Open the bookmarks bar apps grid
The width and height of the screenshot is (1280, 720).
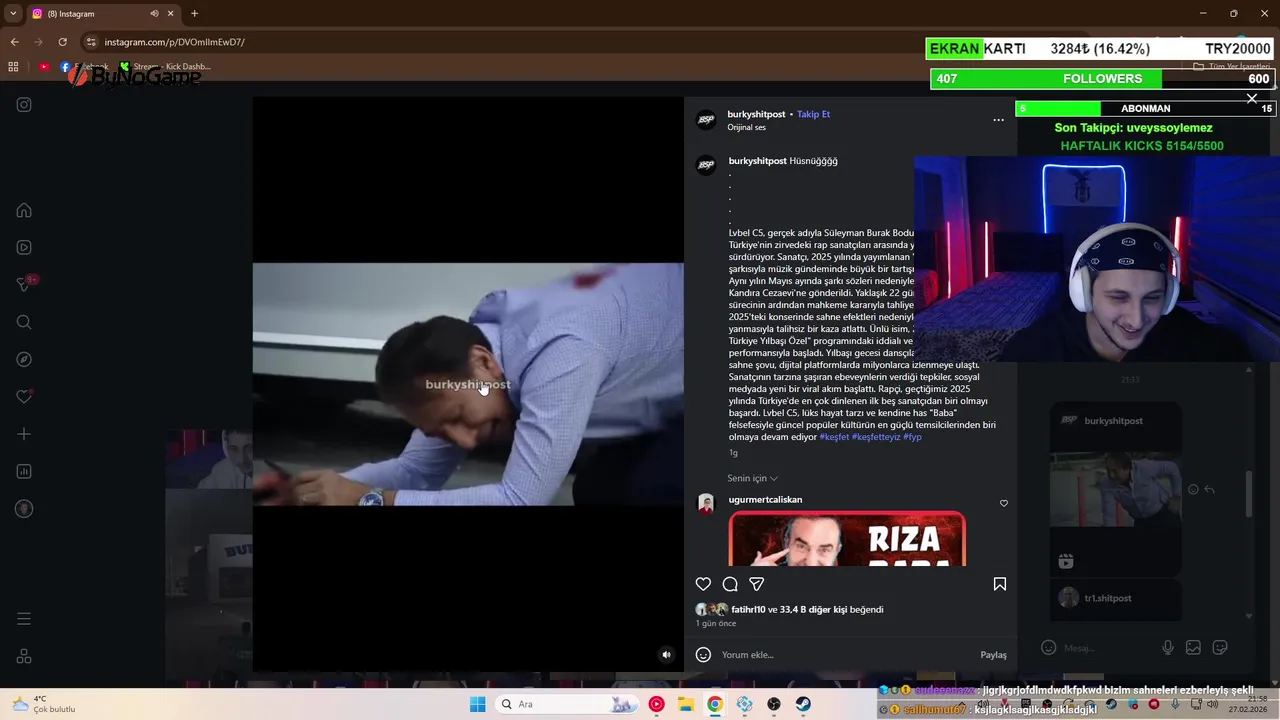pyautogui.click(x=13, y=67)
